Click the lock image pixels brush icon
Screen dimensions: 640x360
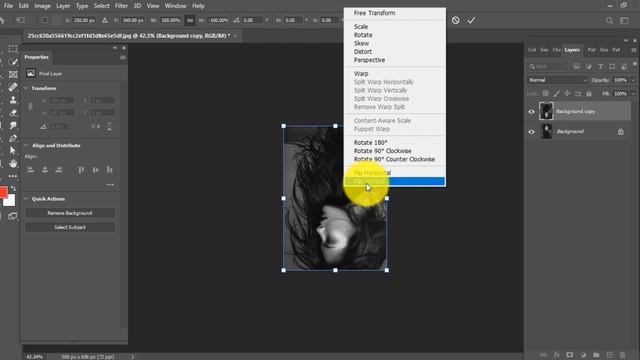[x=556, y=93]
